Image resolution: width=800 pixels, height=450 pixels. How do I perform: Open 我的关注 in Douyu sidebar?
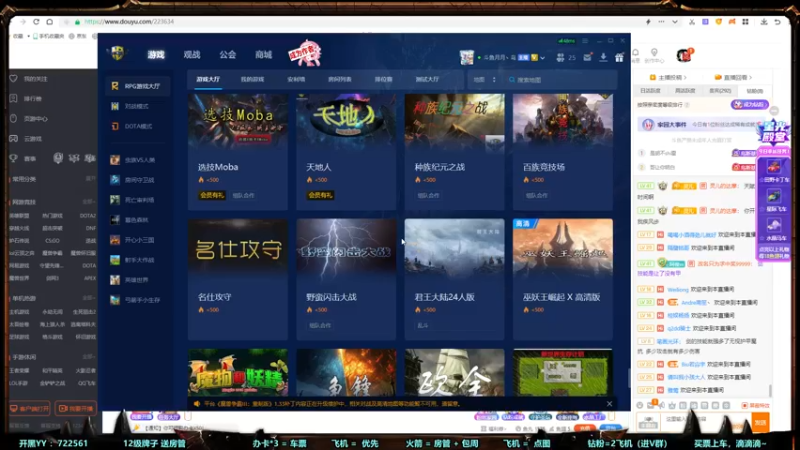[30, 79]
